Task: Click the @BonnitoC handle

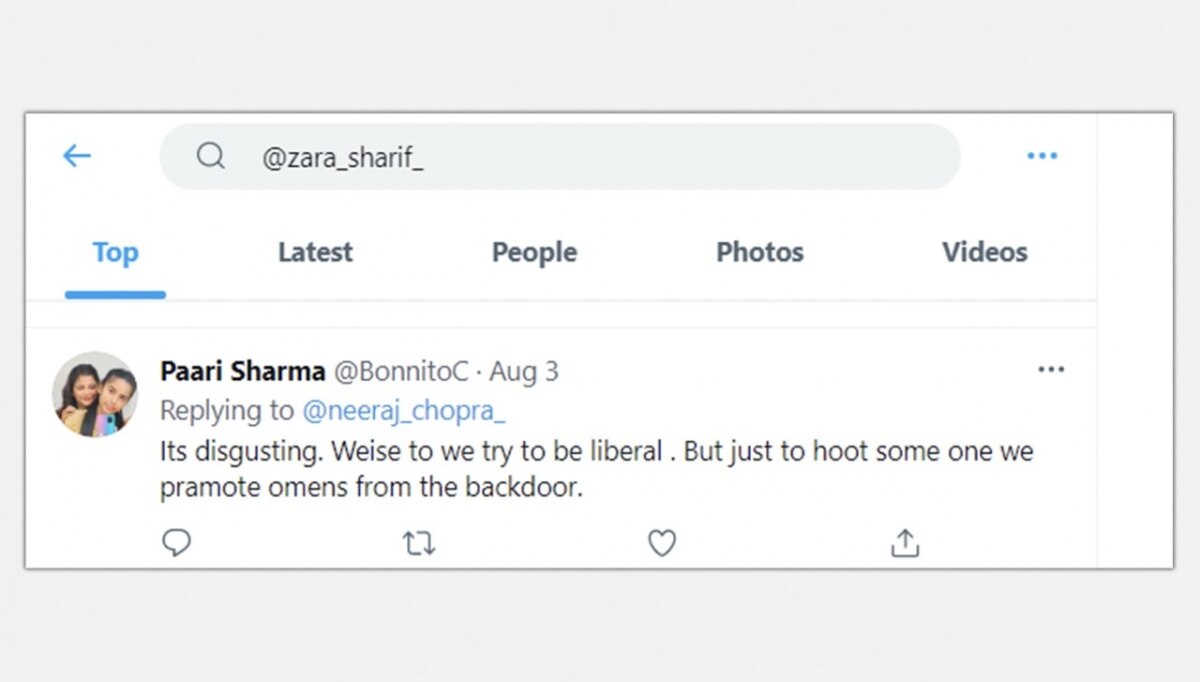Action: click(x=400, y=372)
